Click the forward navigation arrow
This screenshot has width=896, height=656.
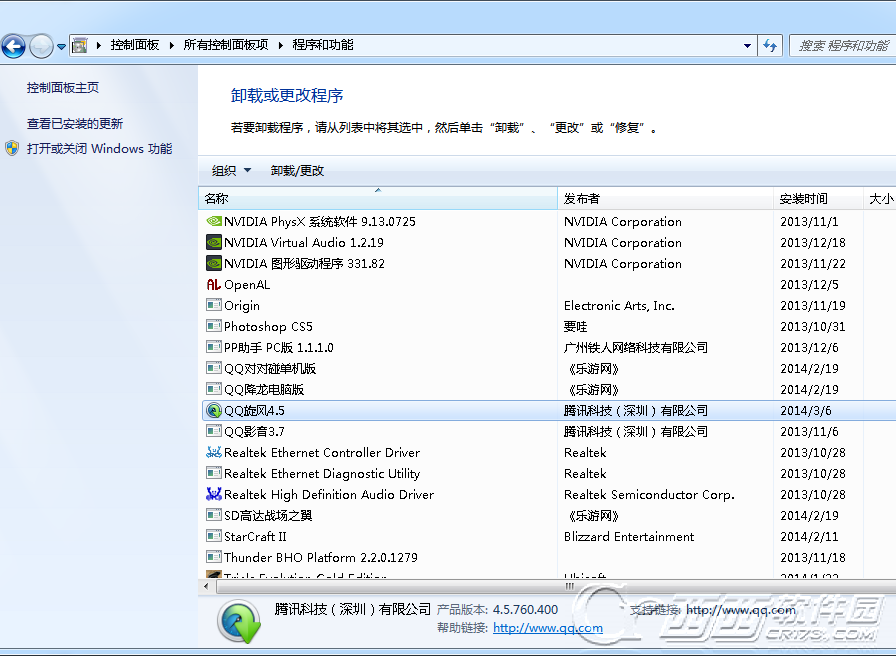pyautogui.click(x=41, y=46)
